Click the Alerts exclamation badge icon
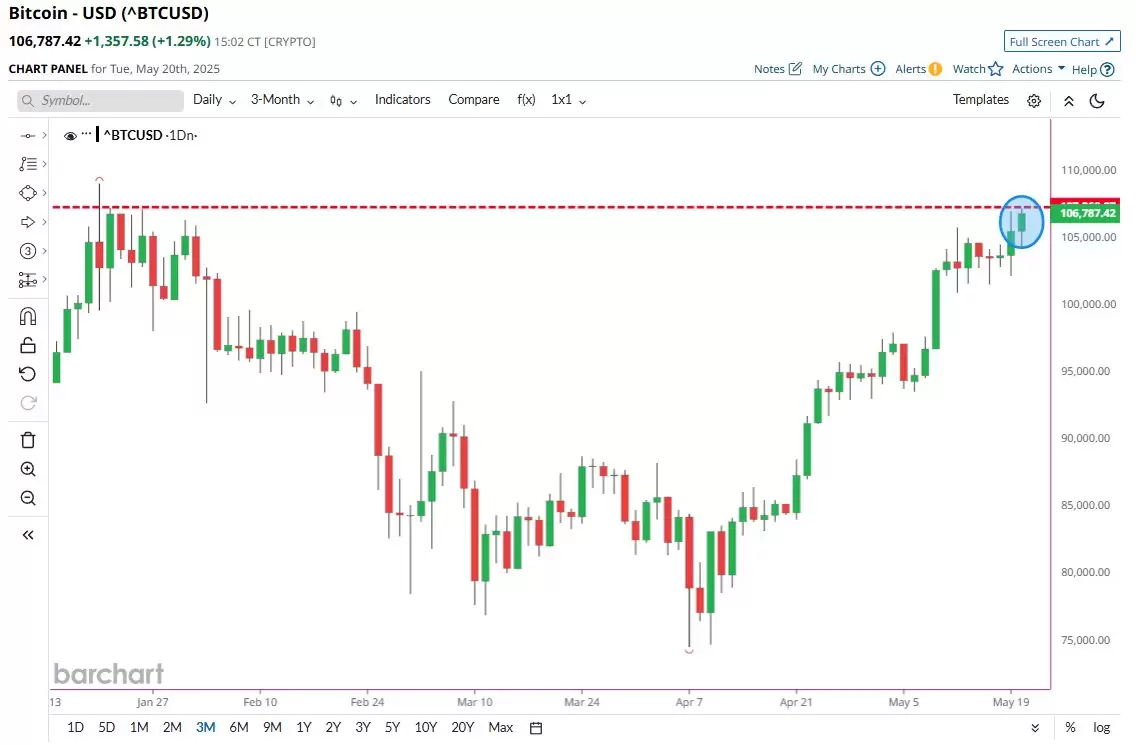 coord(935,69)
